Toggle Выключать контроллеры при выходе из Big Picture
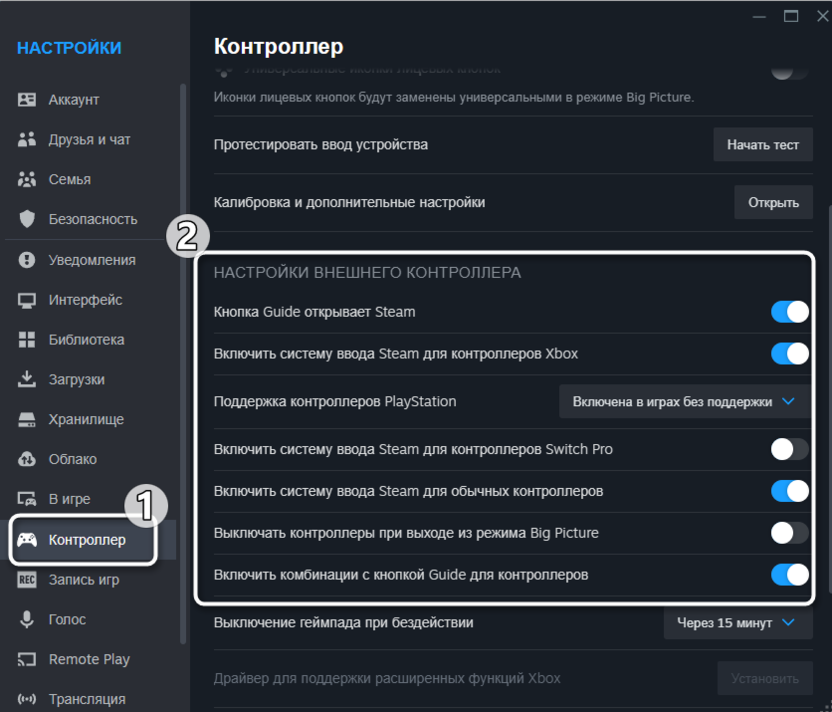The width and height of the screenshot is (832, 712). pos(789,533)
